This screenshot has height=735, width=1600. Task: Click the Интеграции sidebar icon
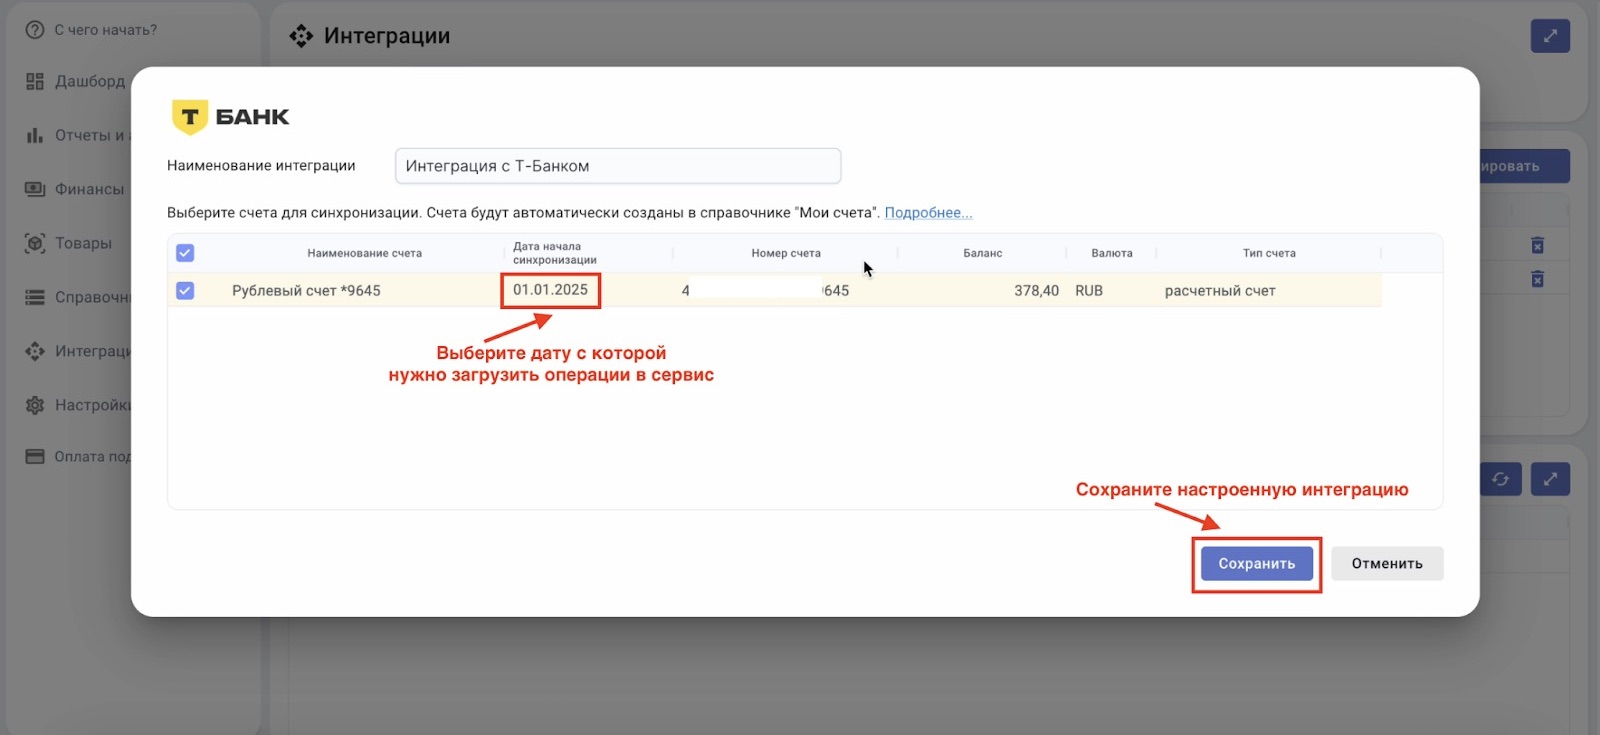(x=35, y=351)
